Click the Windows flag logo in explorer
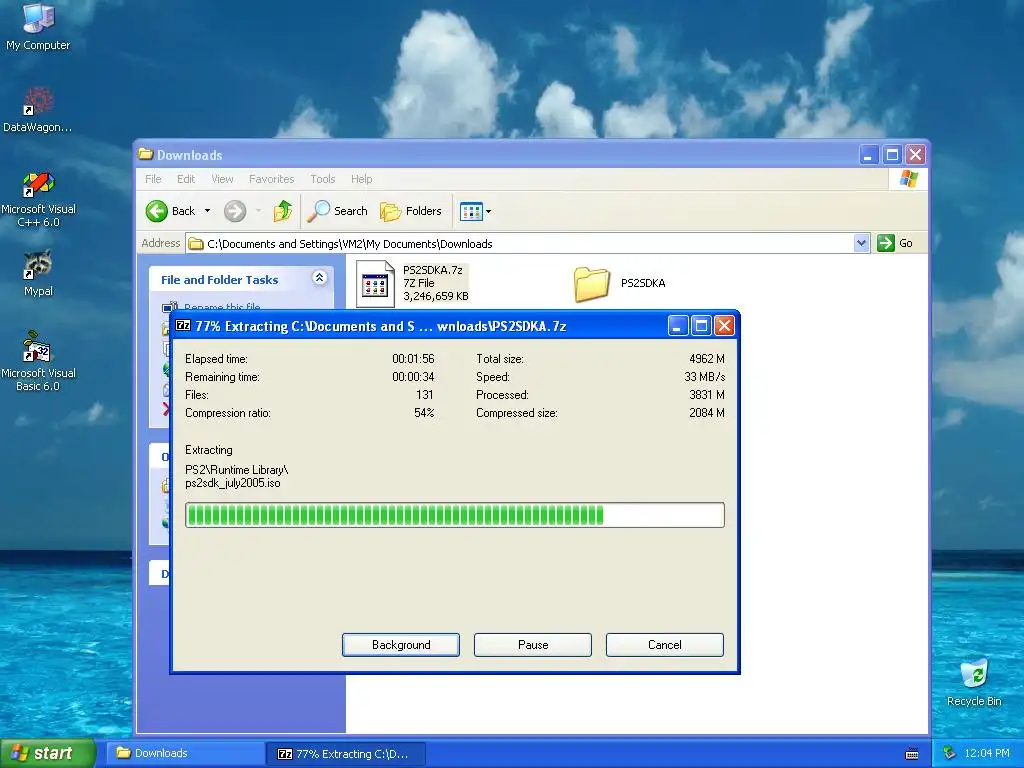 [x=908, y=179]
